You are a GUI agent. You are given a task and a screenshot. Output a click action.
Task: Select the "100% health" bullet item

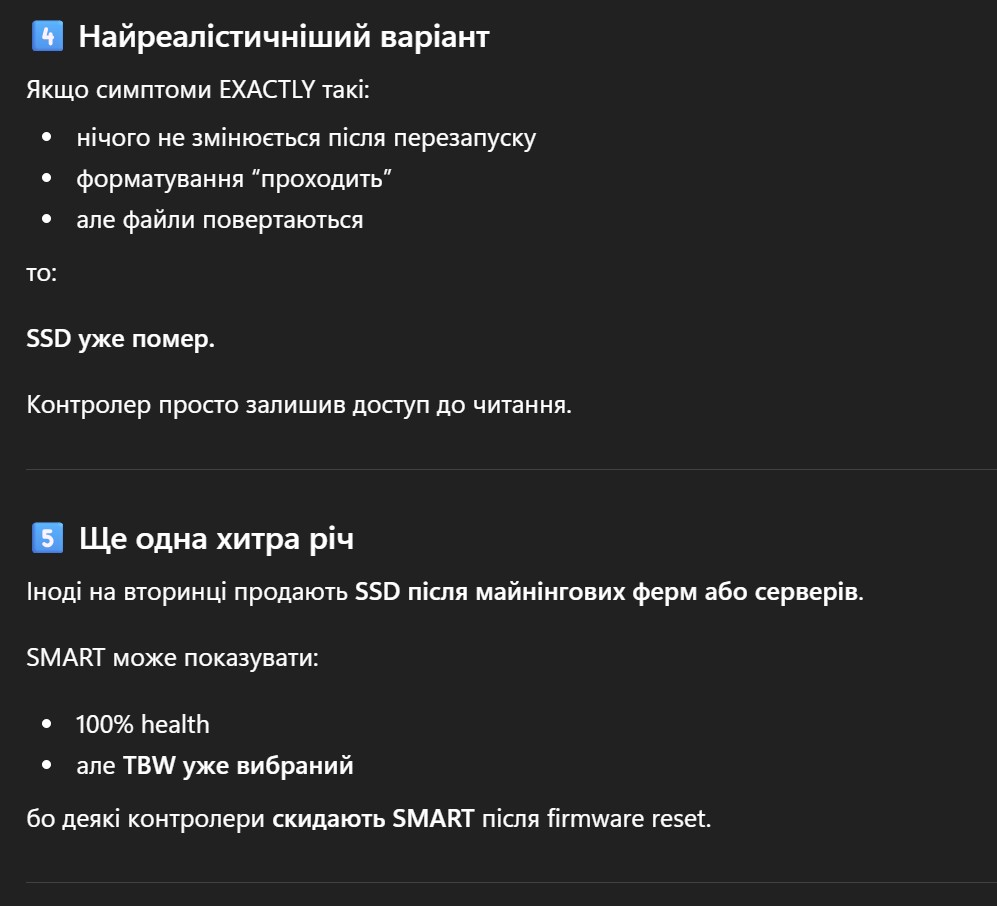click(x=143, y=724)
